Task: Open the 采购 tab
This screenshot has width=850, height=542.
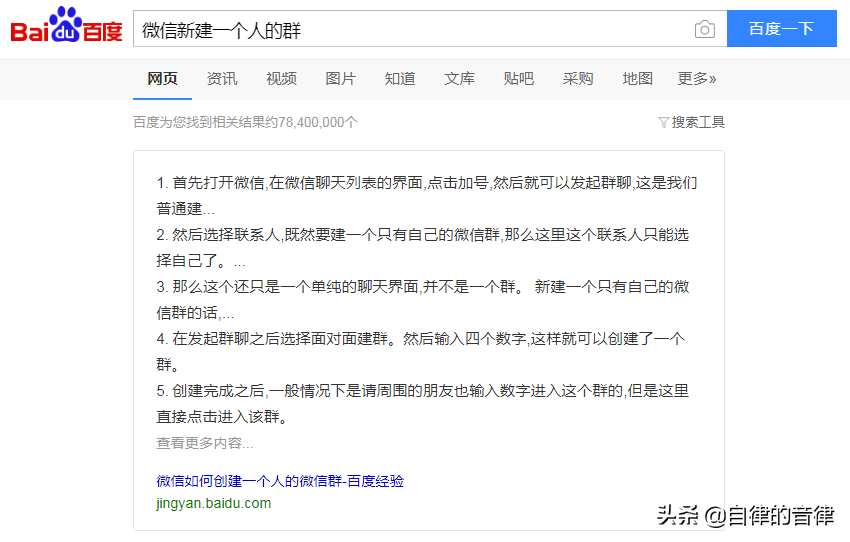Action: pos(578,79)
